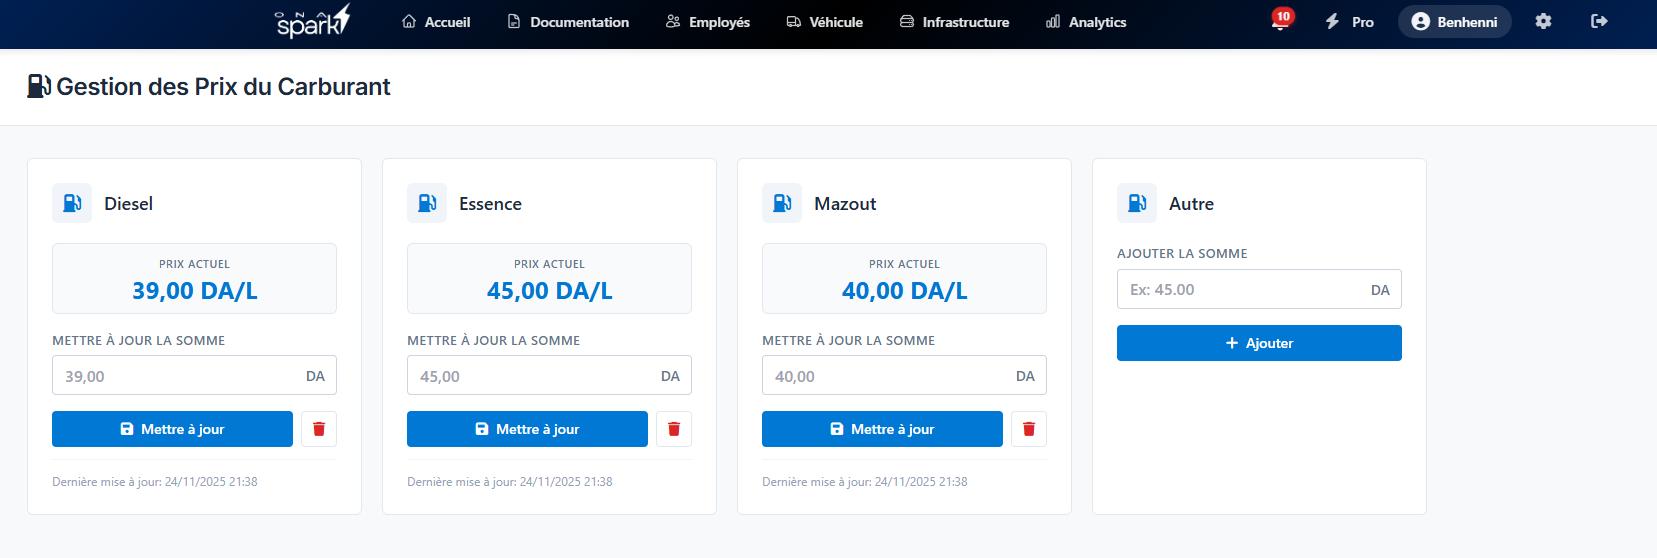Viewport: 1657px width, 558px height.
Task: Click the Mazout fuel pump icon
Action: 782,203
